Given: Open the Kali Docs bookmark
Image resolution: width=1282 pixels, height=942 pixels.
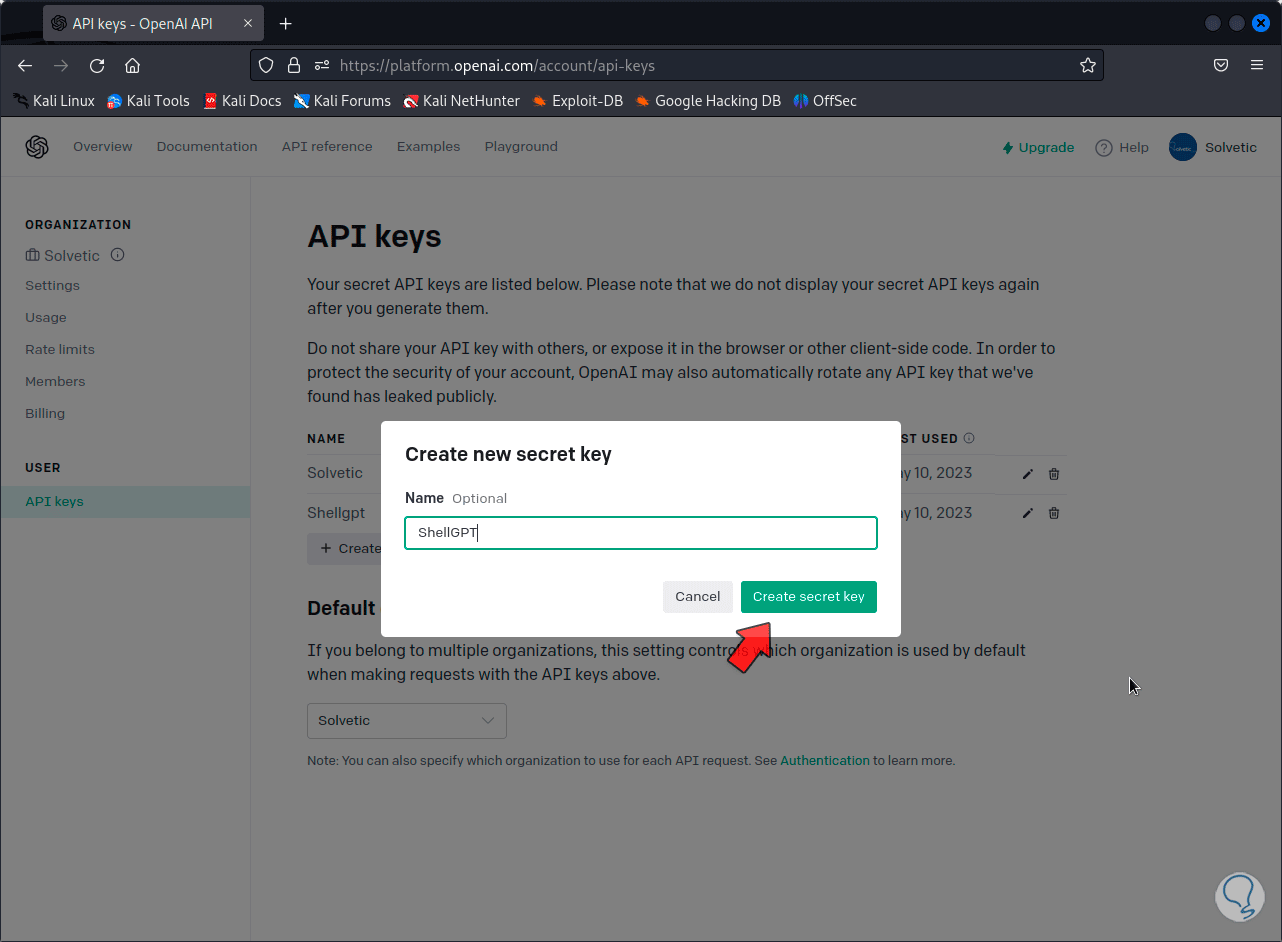Looking at the screenshot, I should tap(242, 101).
